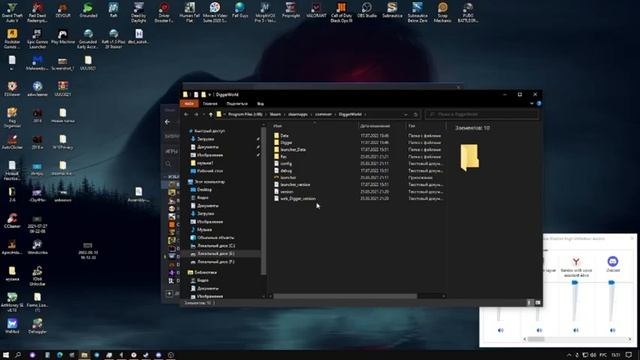The width and height of the screenshot is (640, 360).
Task: Select Movavi Video Suite desktop icon
Action: pyautogui.click(x=215, y=12)
